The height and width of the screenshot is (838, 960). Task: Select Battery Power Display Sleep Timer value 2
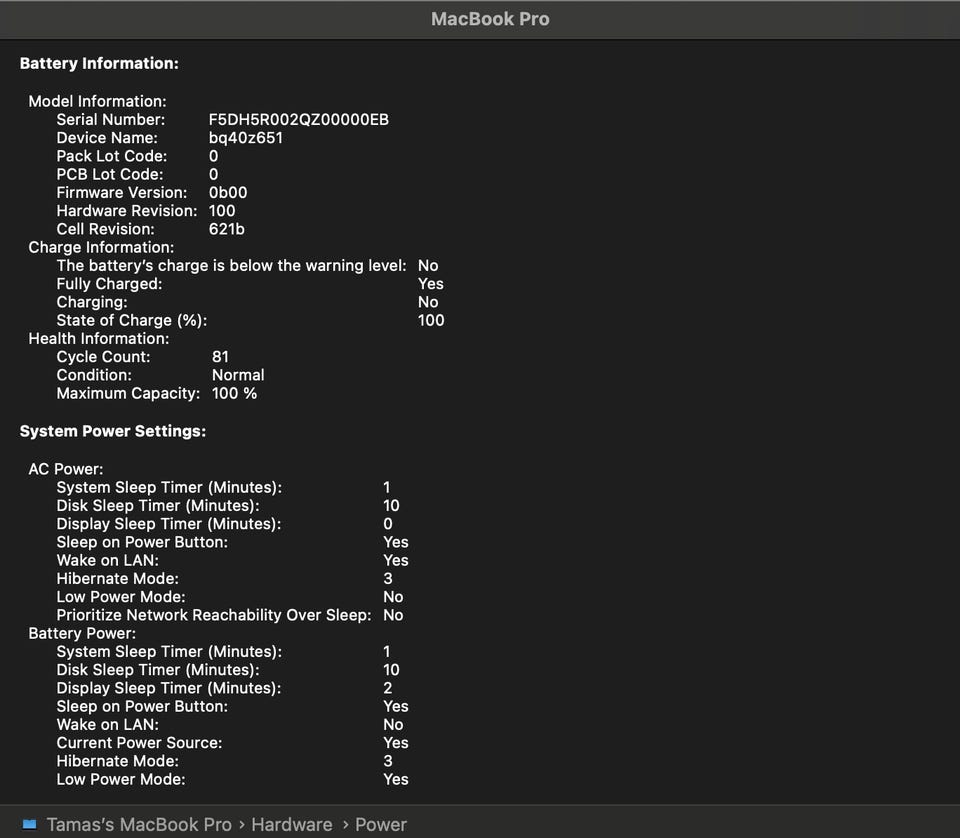pos(388,688)
